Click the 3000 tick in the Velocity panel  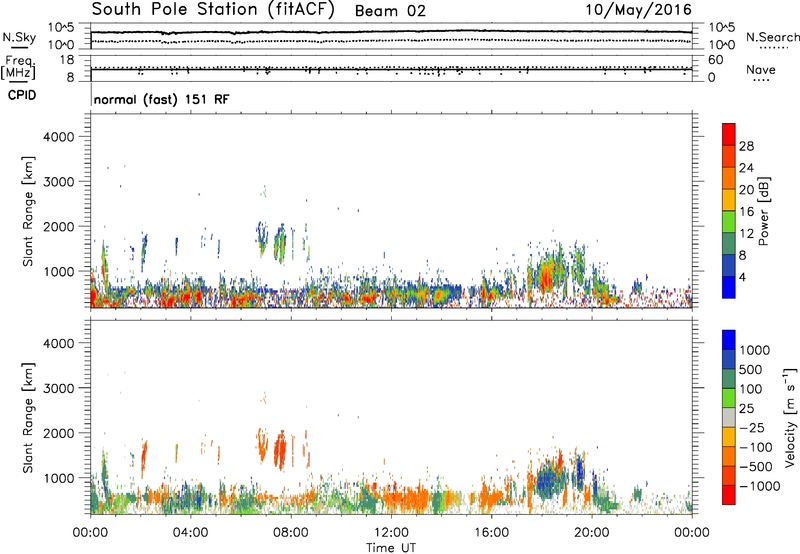coord(58,388)
